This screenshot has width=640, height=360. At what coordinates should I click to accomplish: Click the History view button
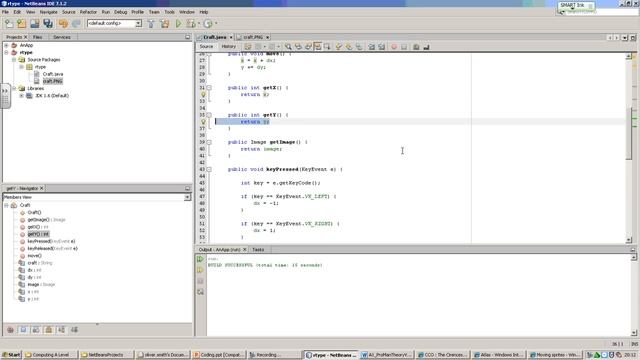click(x=229, y=47)
